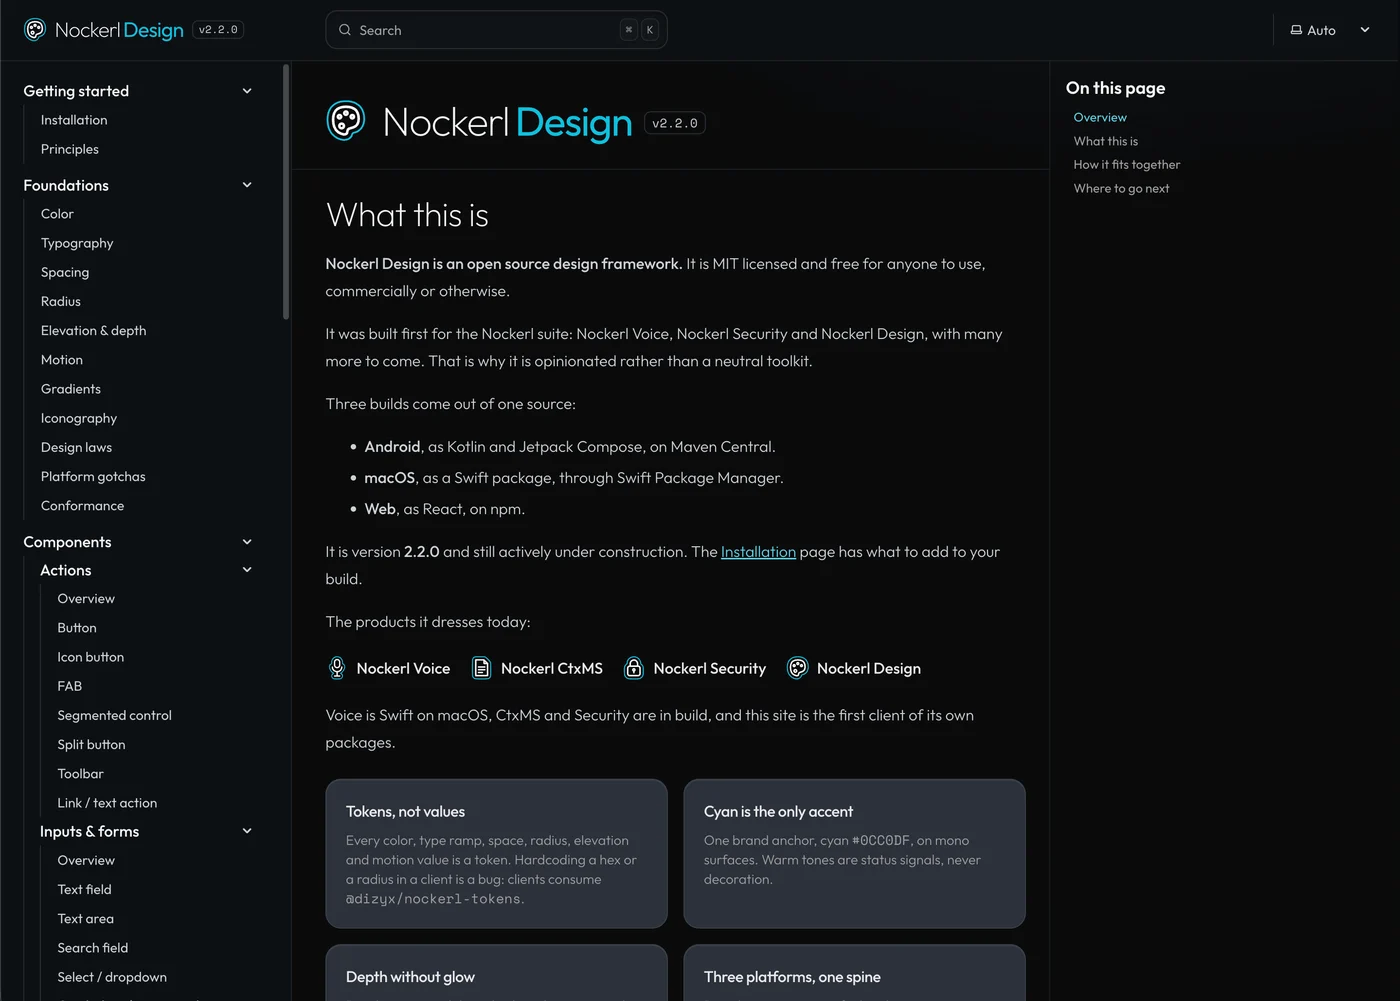
Task: Click the v2.2.0 badge beside page title
Action: point(675,123)
